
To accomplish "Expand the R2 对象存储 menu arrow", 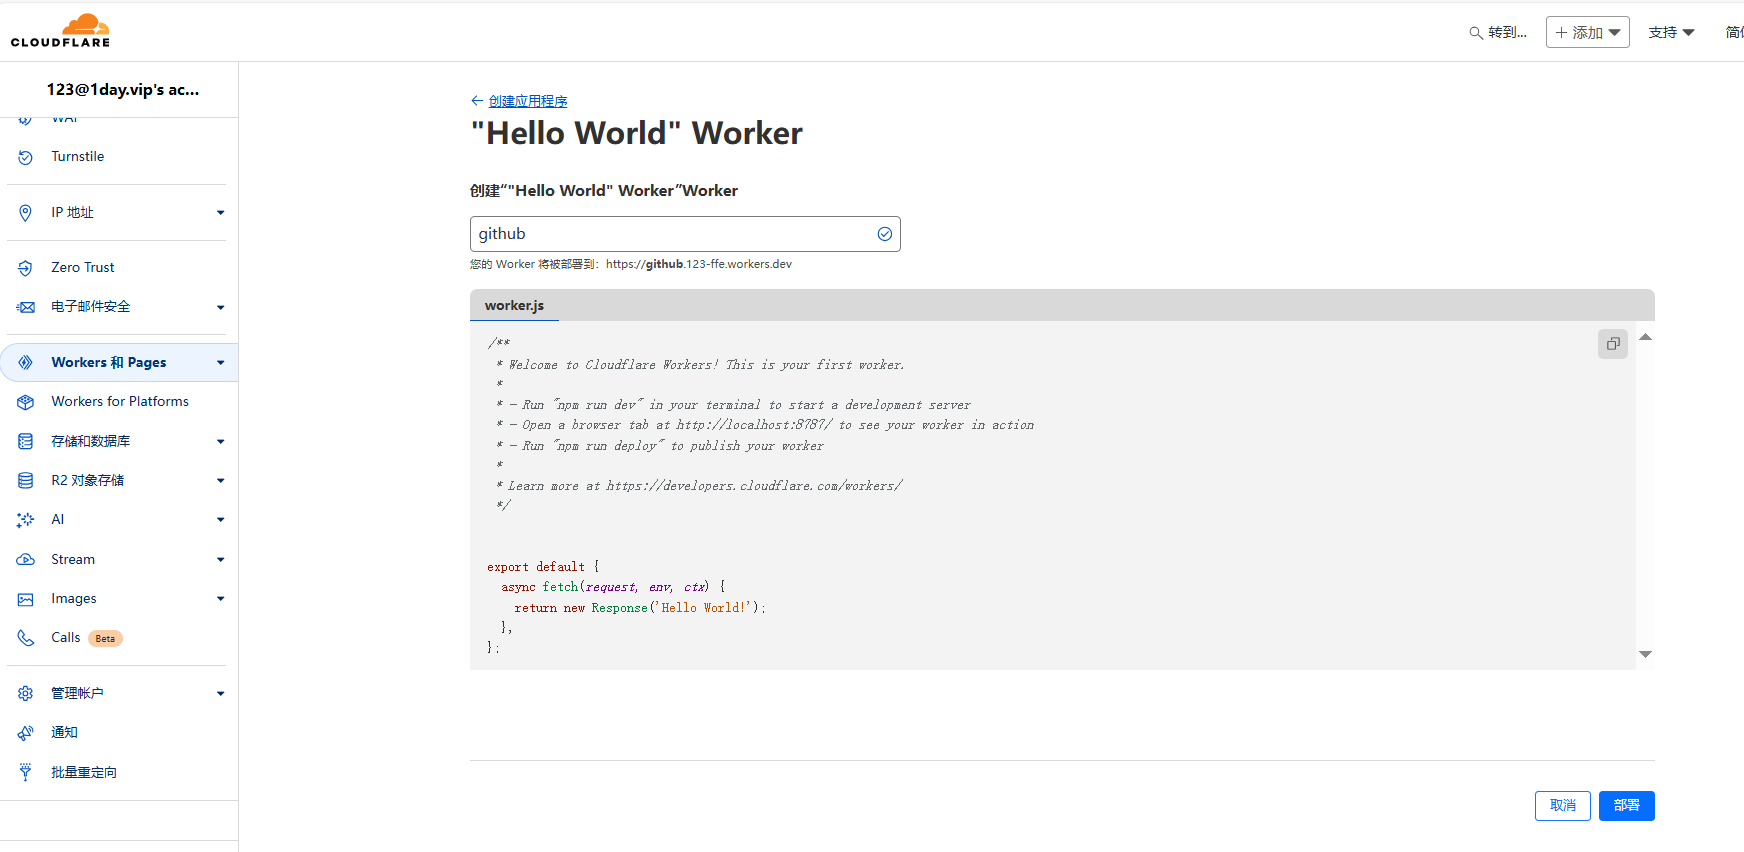I will 220,481.
